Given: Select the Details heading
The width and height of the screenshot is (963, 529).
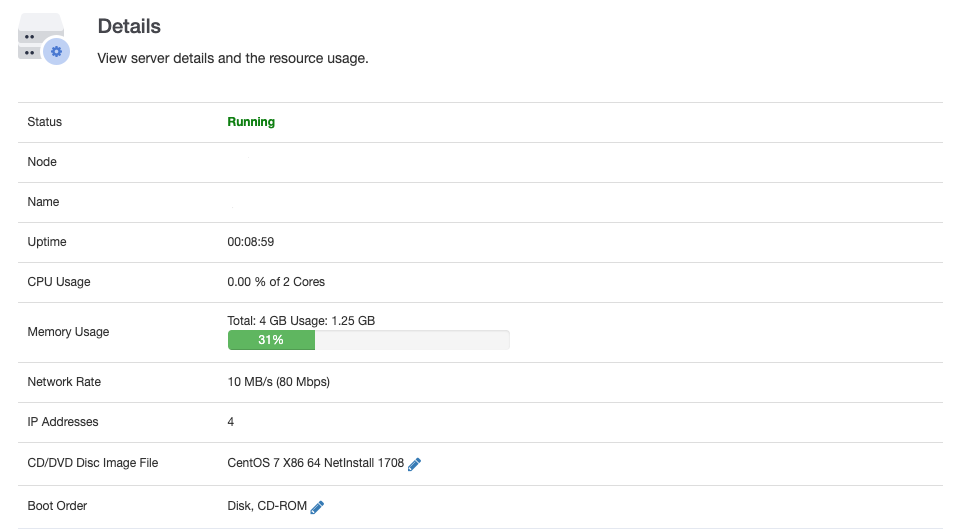Looking at the screenshot, I should tap(129, 26).
